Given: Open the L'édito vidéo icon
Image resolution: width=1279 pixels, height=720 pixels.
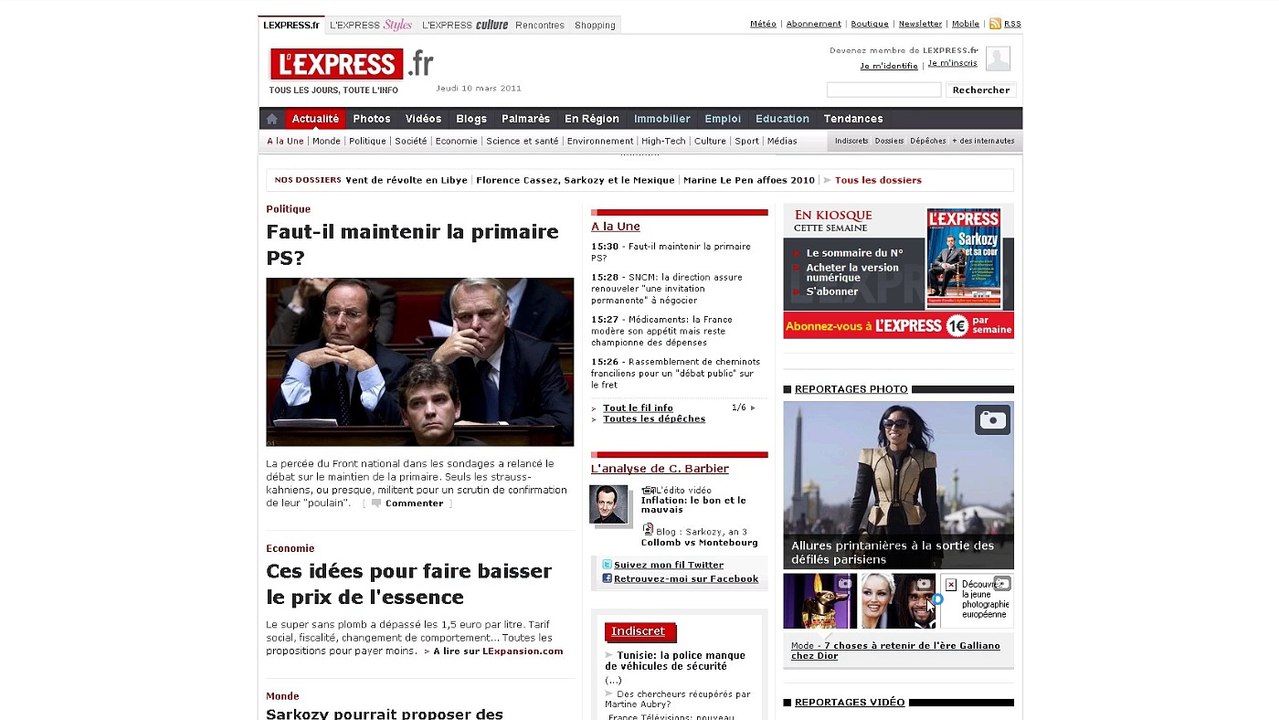Looking at the screenshot, I should click(648, 490).
